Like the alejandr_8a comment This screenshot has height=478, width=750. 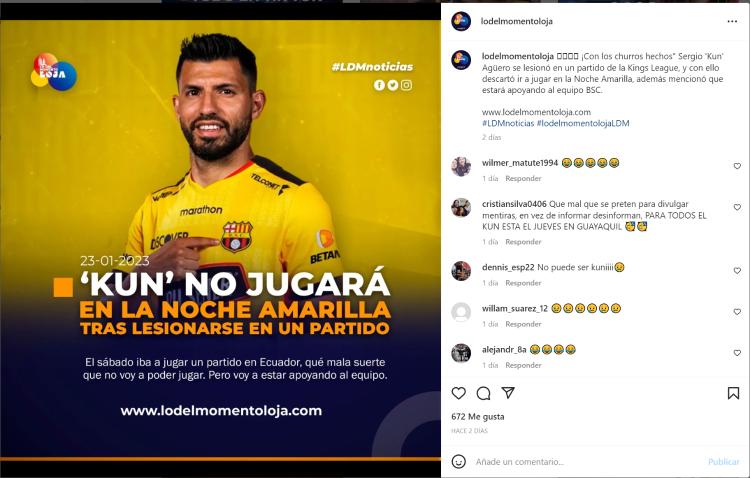(737, 353)
